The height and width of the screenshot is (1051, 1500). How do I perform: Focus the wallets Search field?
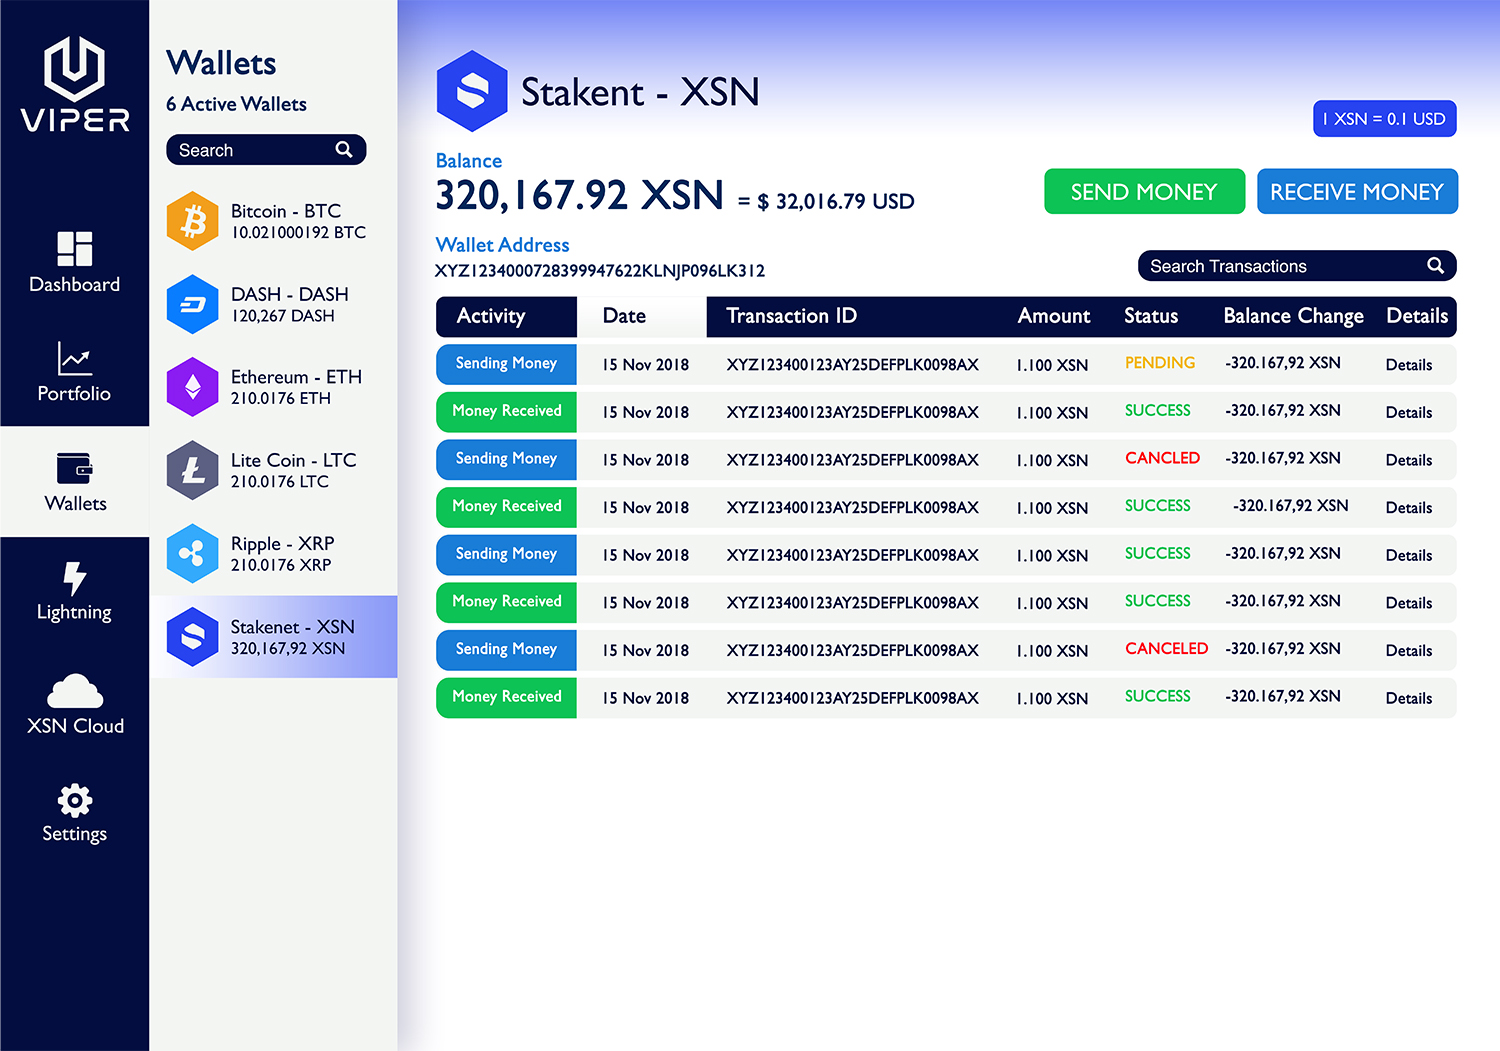pos(266,150)
